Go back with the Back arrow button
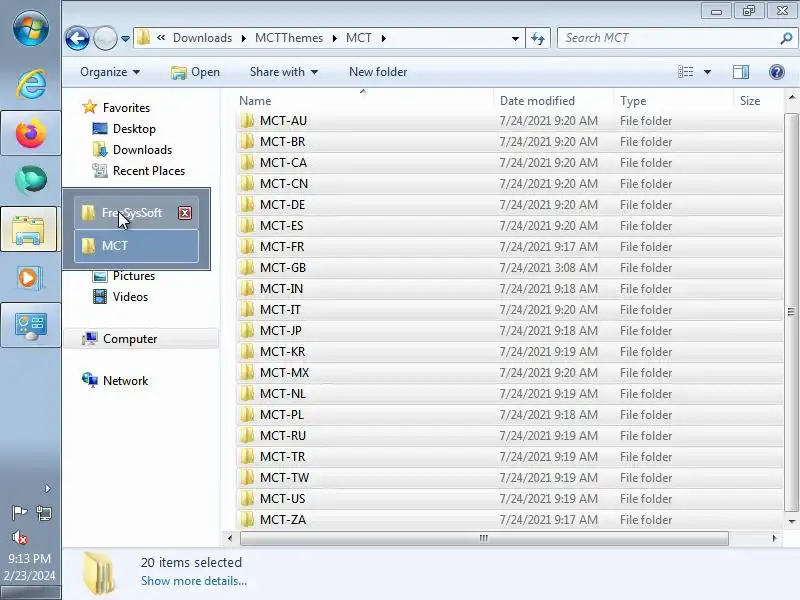800x600 pixels. [78, 39]
